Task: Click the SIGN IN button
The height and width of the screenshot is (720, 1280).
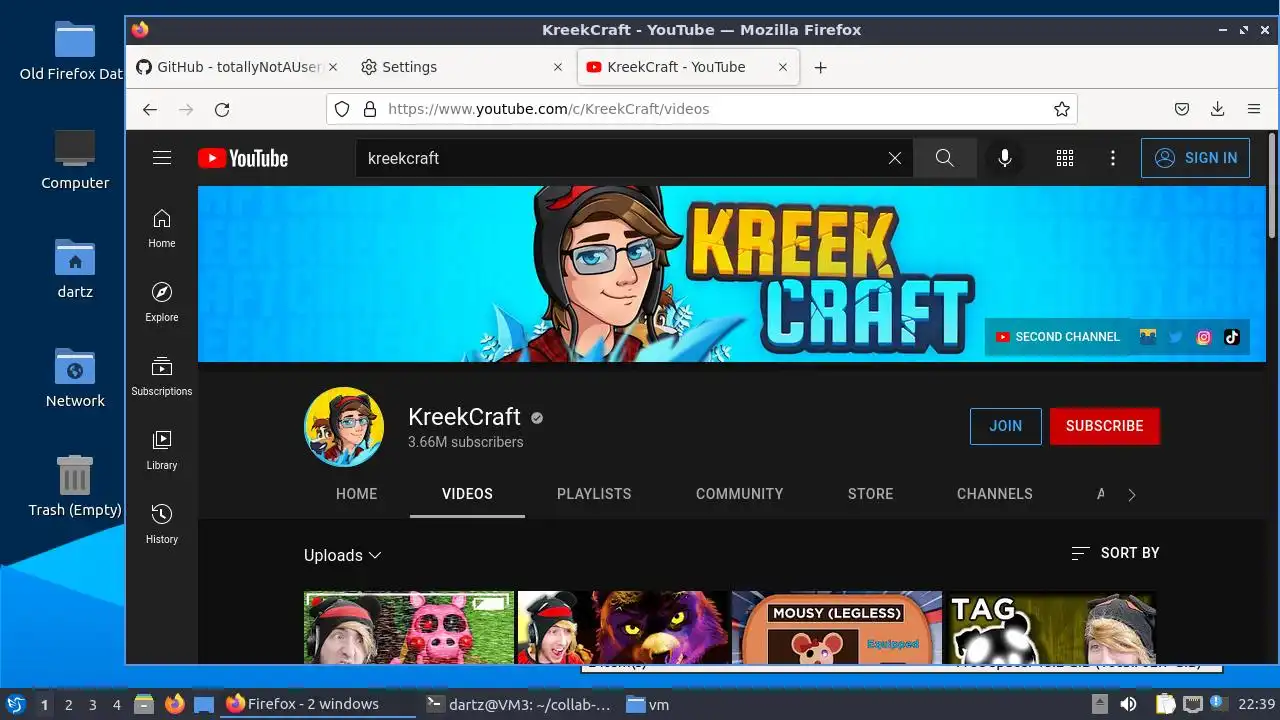Action: [1196, 158]
